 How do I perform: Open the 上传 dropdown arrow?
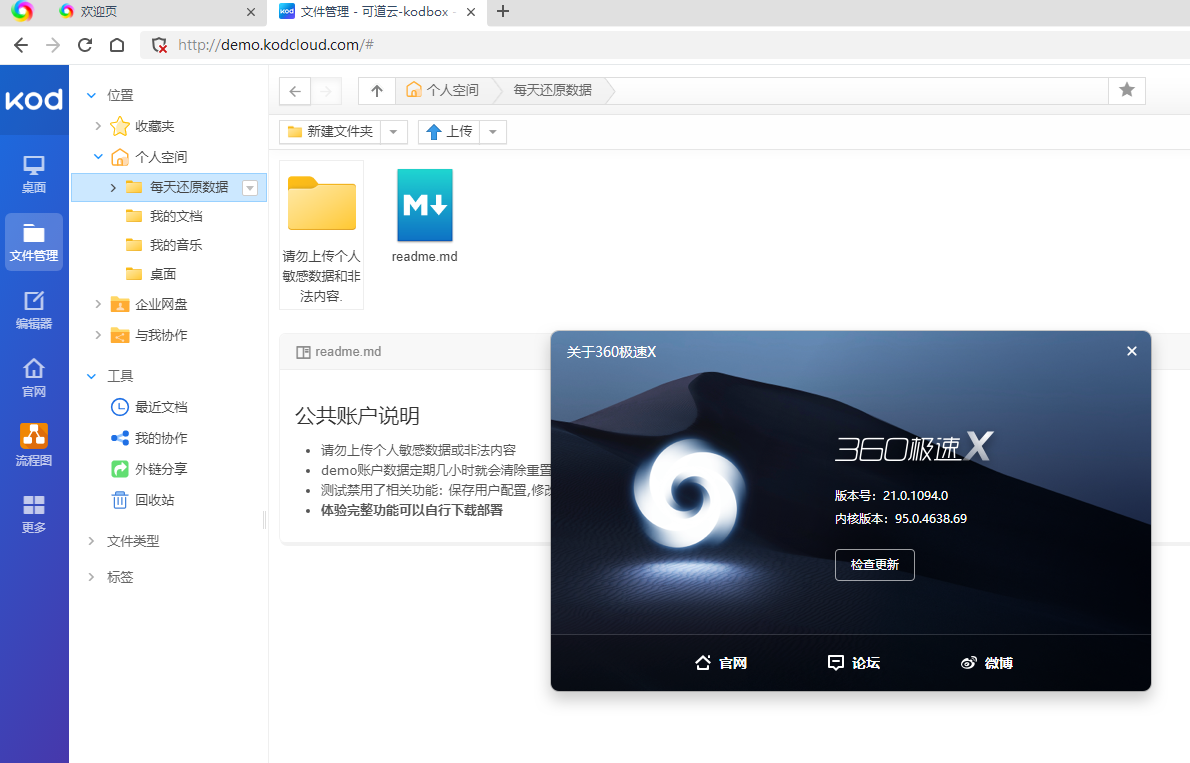(x=493, y=132)
